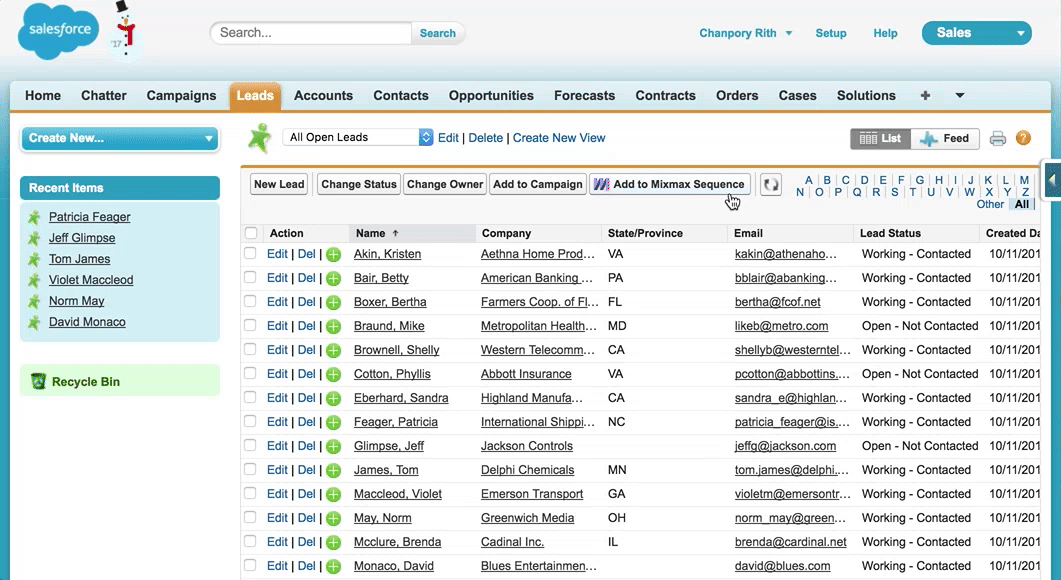Click into the Search input field
The width and height of the screenshot is (1061, 580).
(311, 33)
